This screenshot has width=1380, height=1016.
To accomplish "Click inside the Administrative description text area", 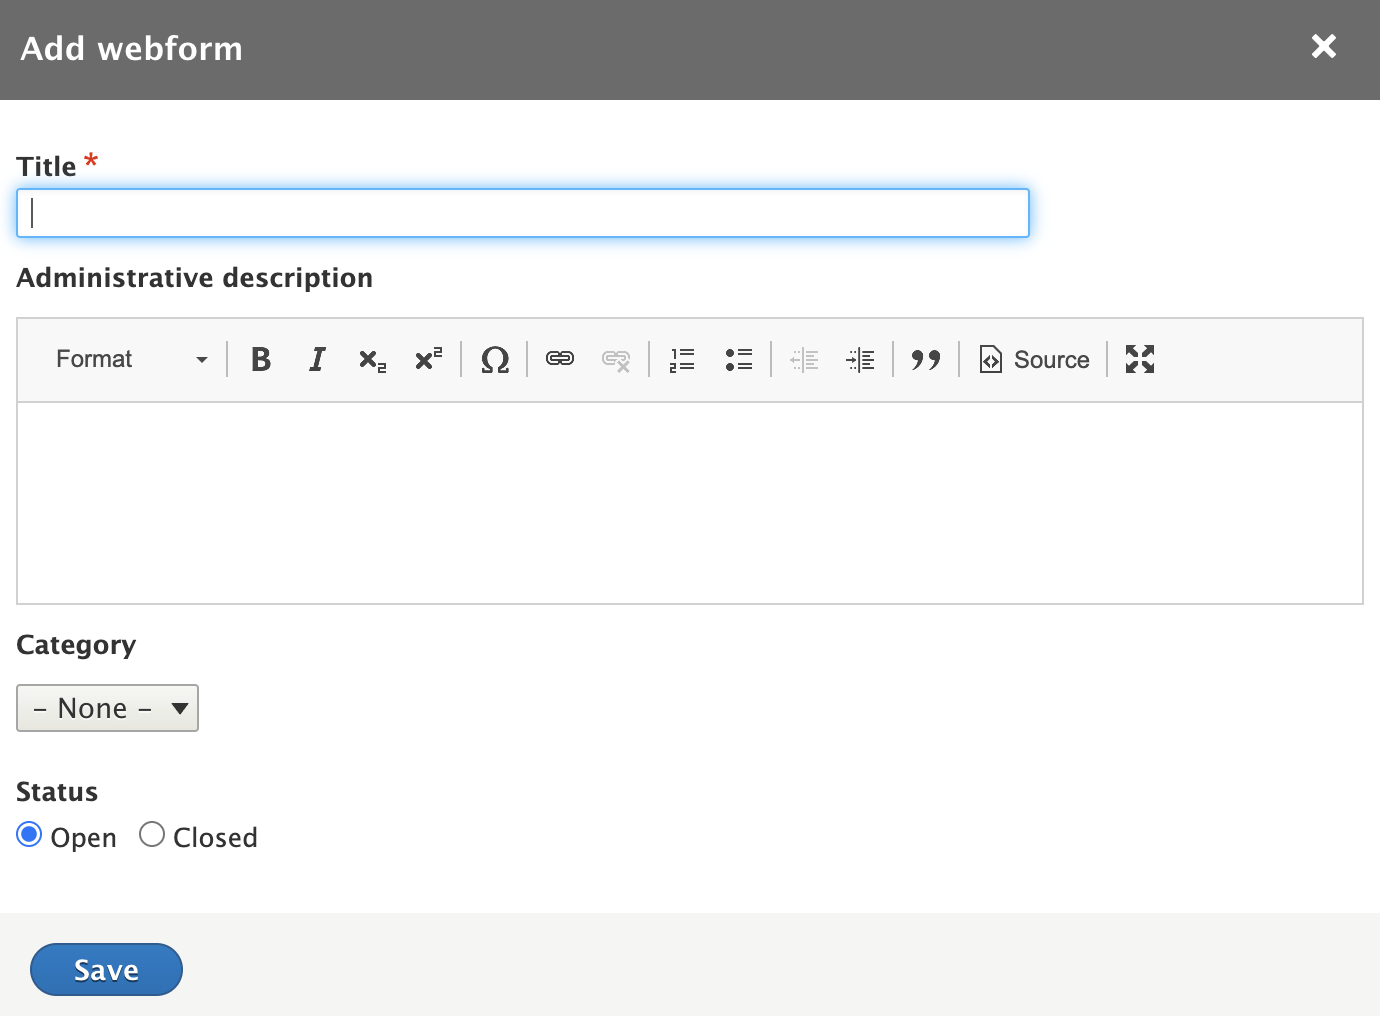I will pos(690,500).
